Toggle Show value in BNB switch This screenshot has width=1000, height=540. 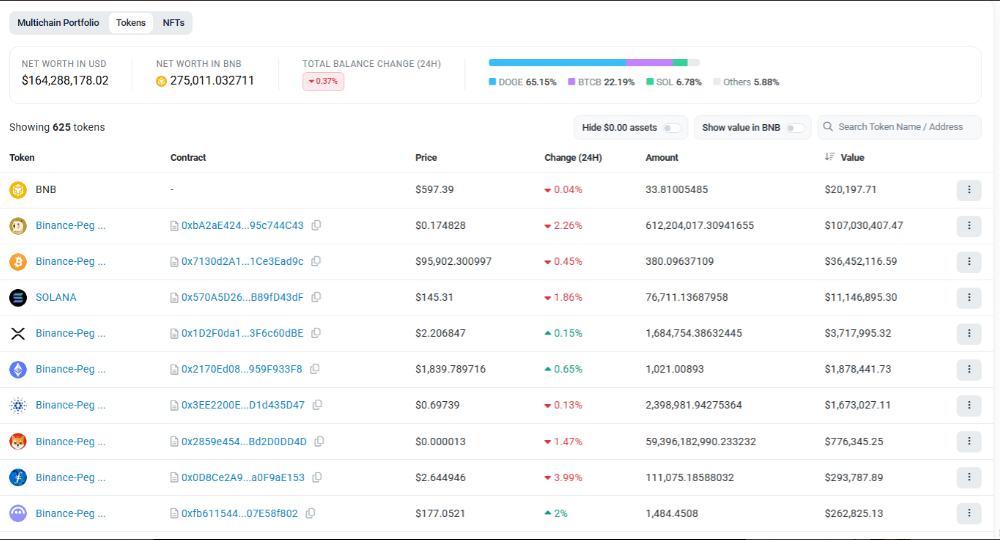click(x=795, y=128)
